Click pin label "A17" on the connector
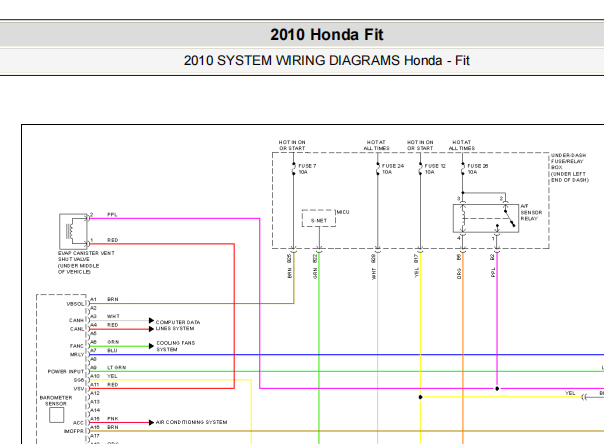Image resolution: width=604 pixels, height=444 pixels. pyautogui.click(x=95, y=436)
